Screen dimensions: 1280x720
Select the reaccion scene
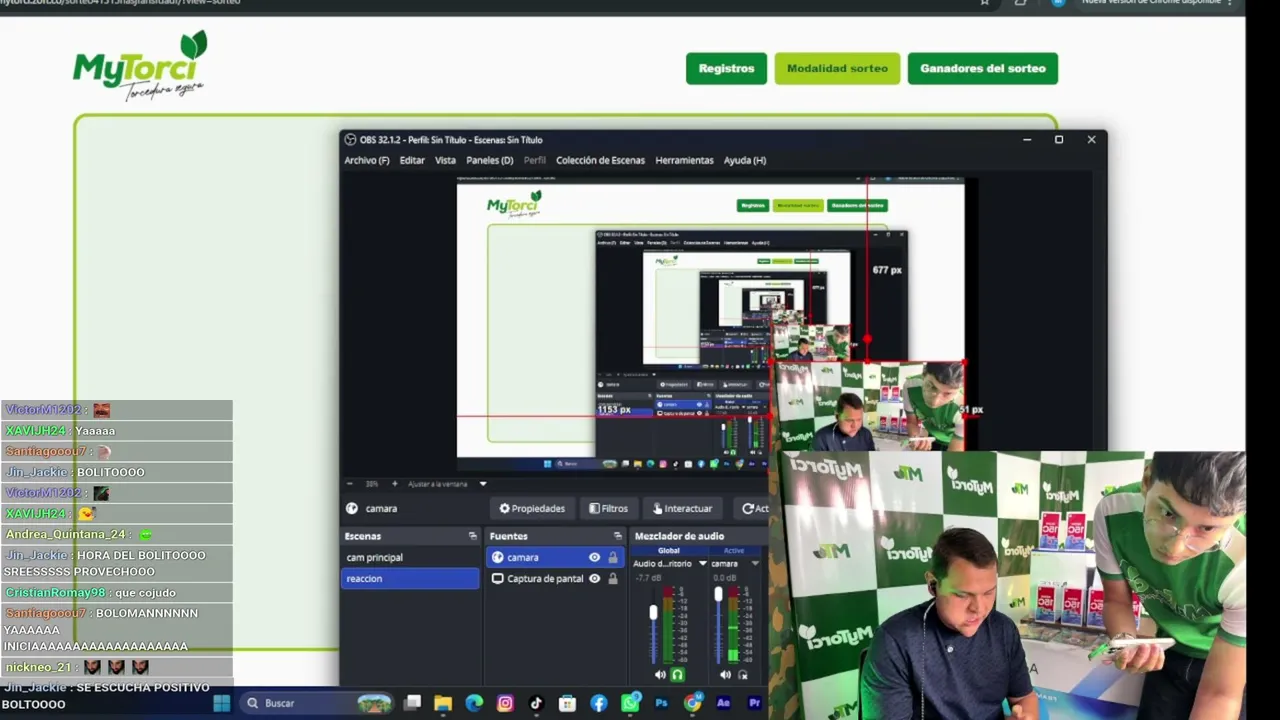(x=410, y=578)
